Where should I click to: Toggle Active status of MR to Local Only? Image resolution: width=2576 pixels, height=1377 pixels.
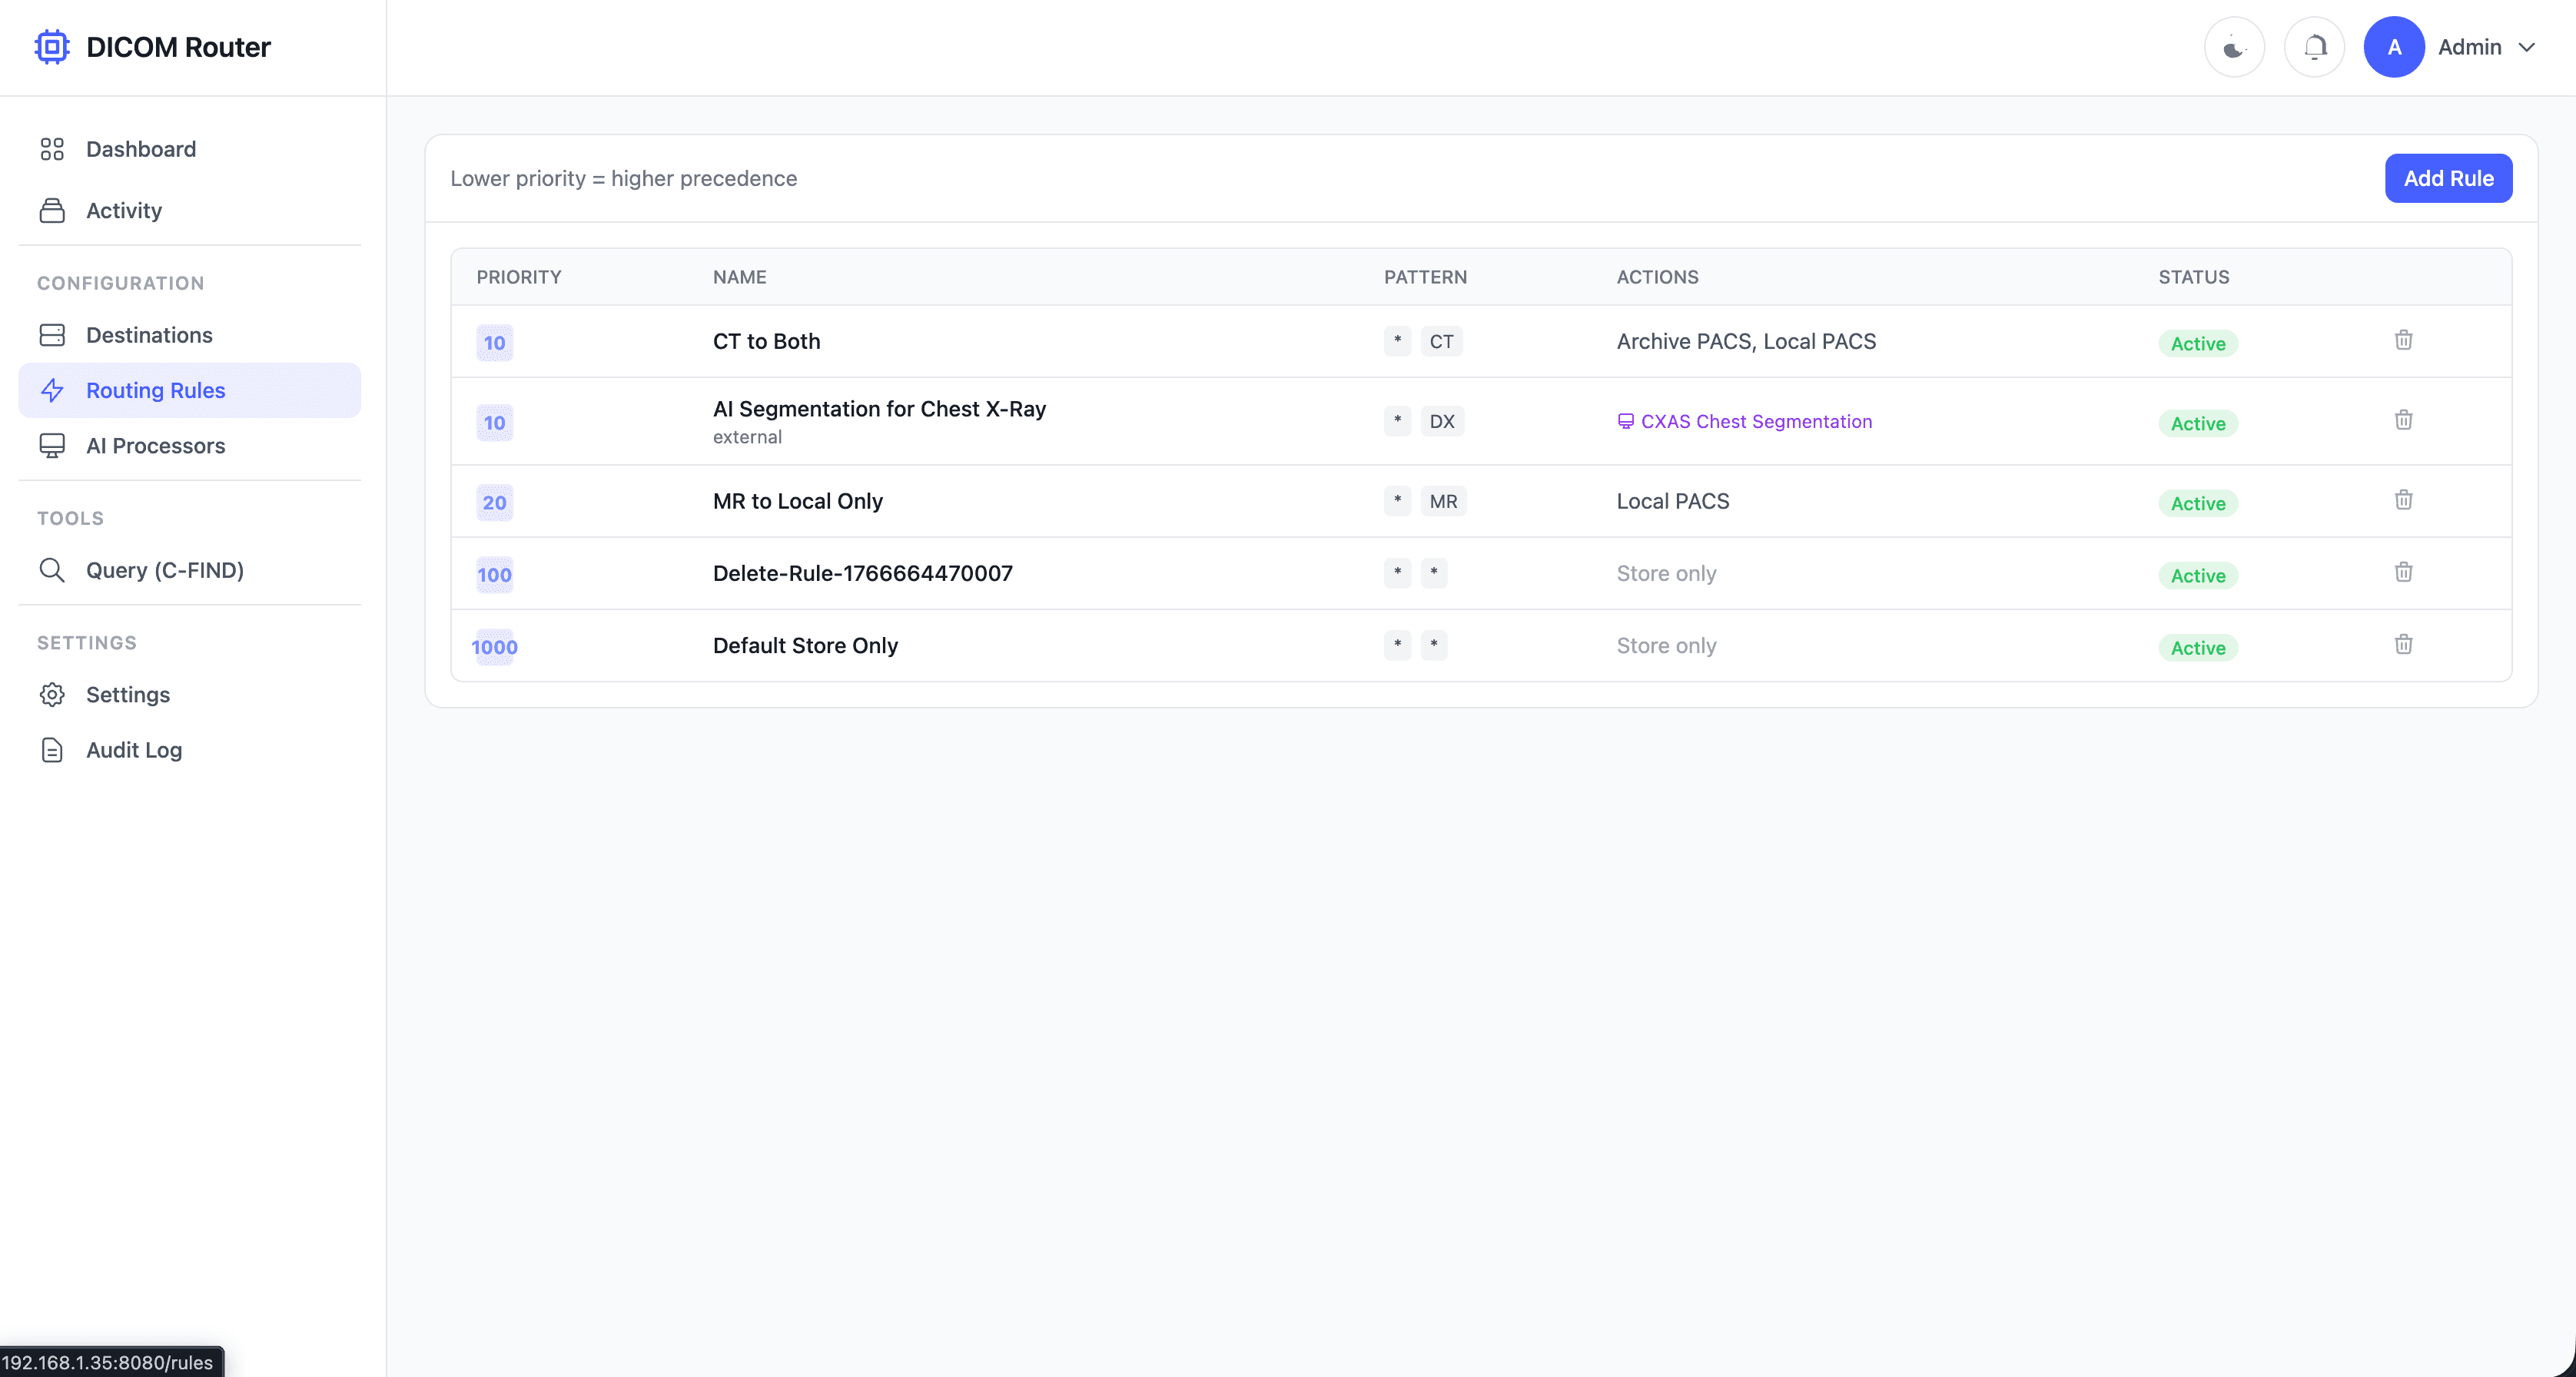[x=2197, y=503]
